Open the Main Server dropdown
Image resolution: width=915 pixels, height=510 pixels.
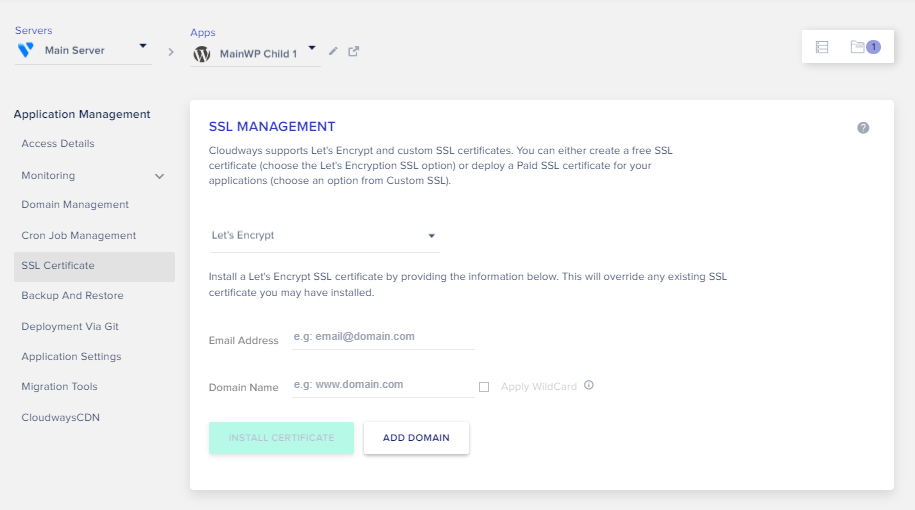tap(83, 50)
